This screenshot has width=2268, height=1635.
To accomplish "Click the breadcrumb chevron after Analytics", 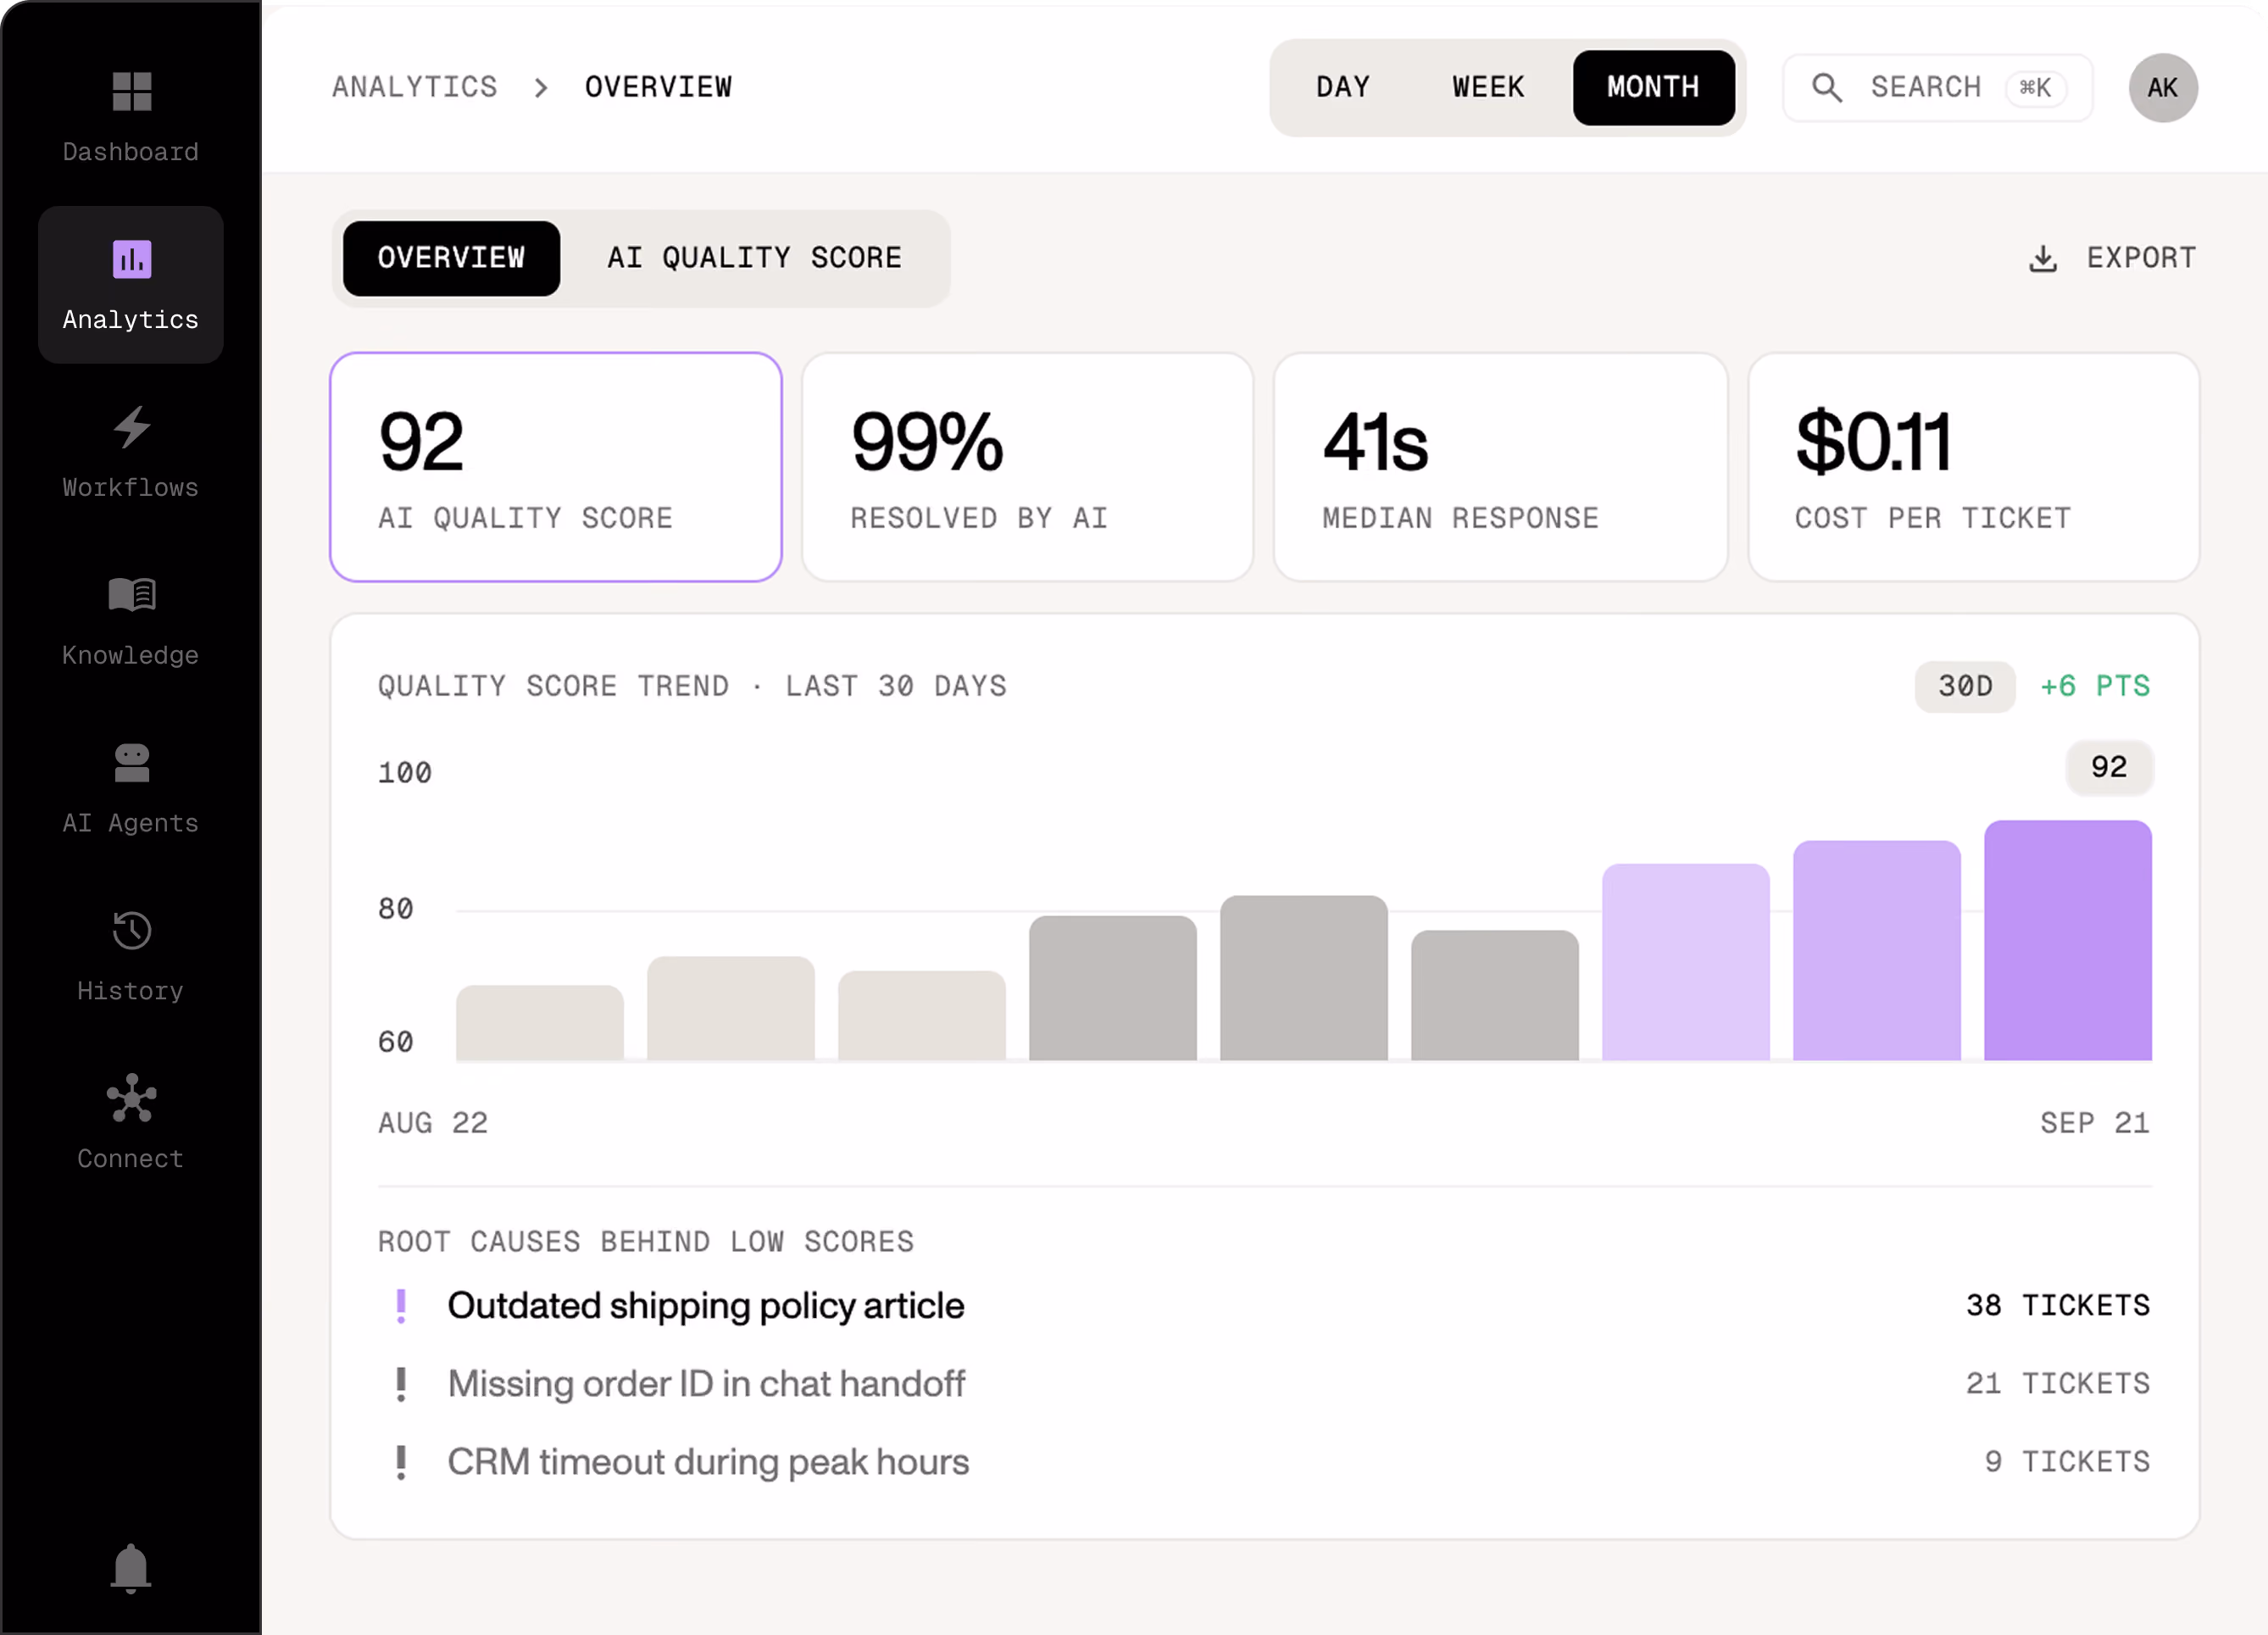I will tap(541, 88).
